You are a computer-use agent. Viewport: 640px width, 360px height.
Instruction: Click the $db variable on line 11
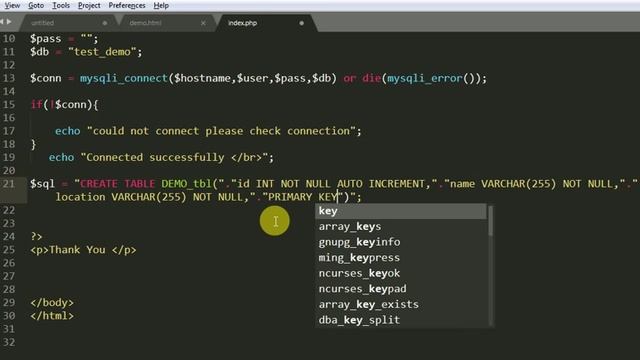pyautogui.click(x=39, y=52)
